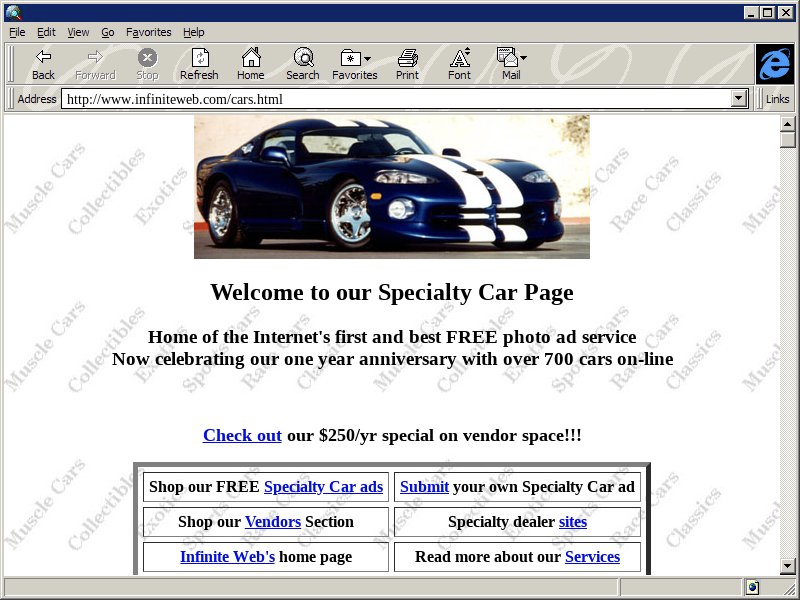Screen dimensions: 800x600
Task: Open the View menu
Action: pos(78,32)
